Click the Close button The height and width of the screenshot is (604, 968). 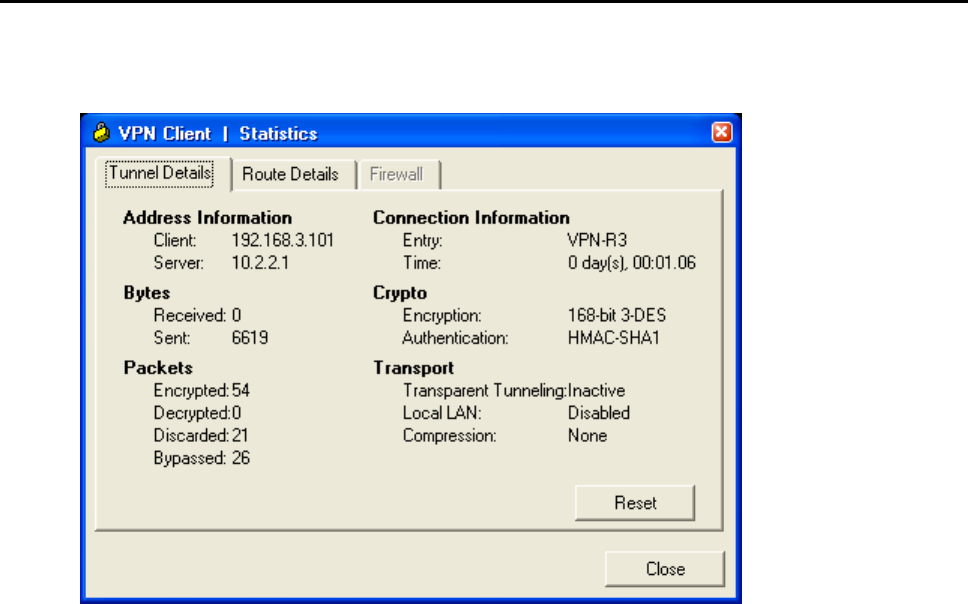click(665, 569)
